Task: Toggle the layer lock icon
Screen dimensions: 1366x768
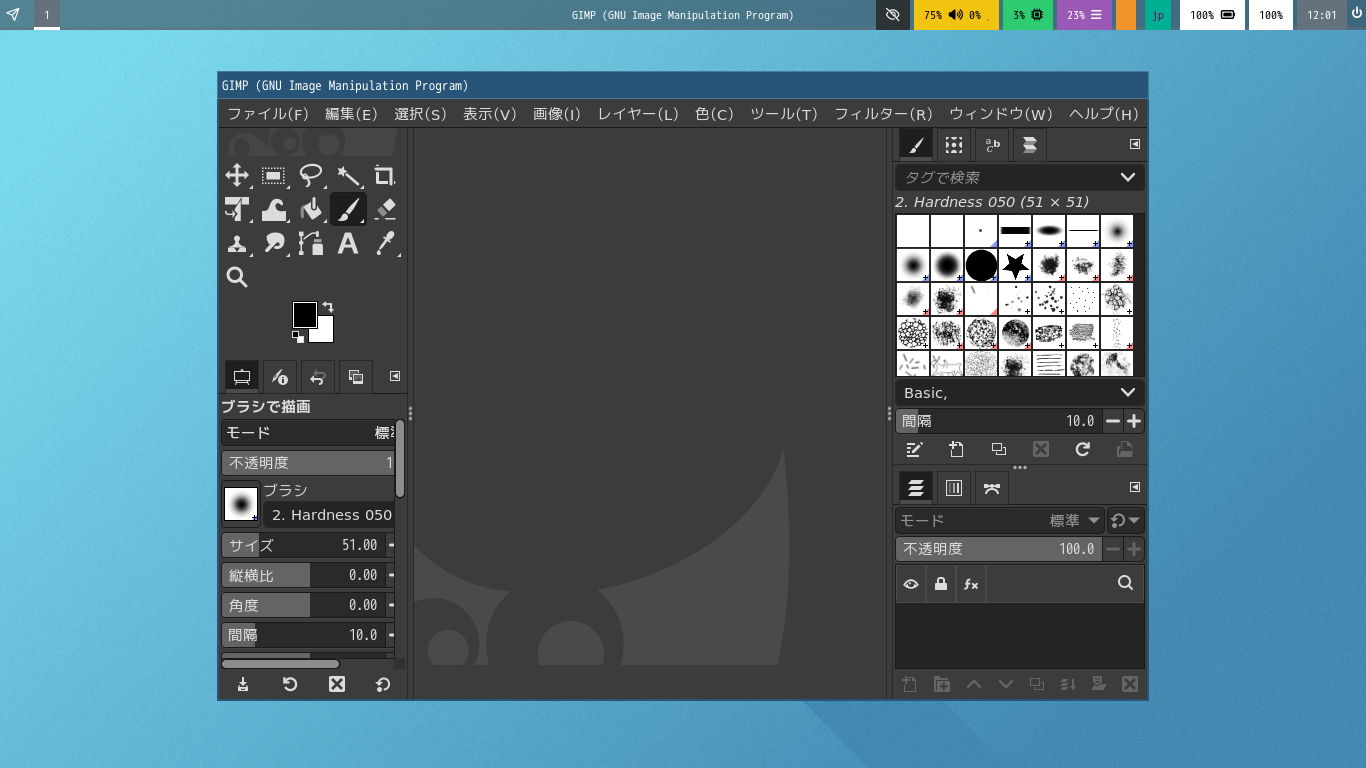Action: 940,584
